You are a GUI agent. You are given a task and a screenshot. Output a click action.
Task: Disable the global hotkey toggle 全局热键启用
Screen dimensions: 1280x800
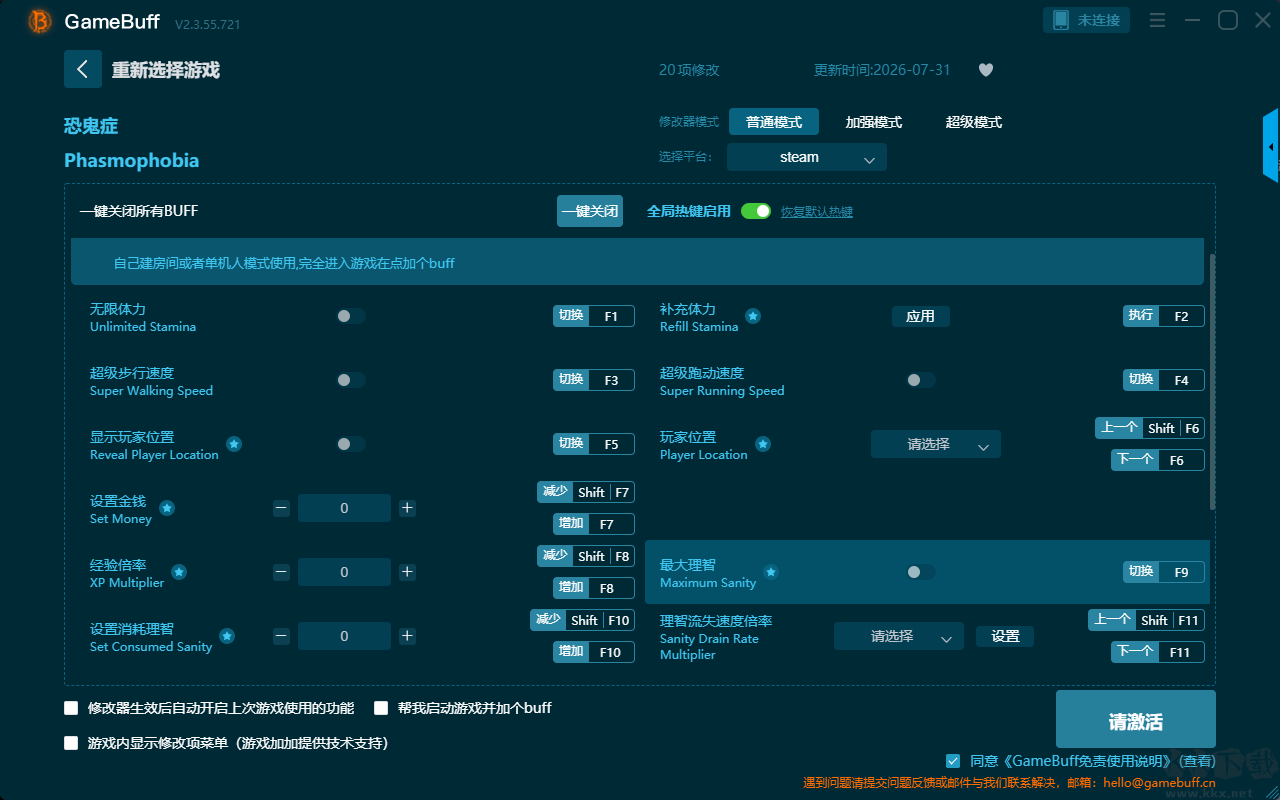click(x=756, y=211)
